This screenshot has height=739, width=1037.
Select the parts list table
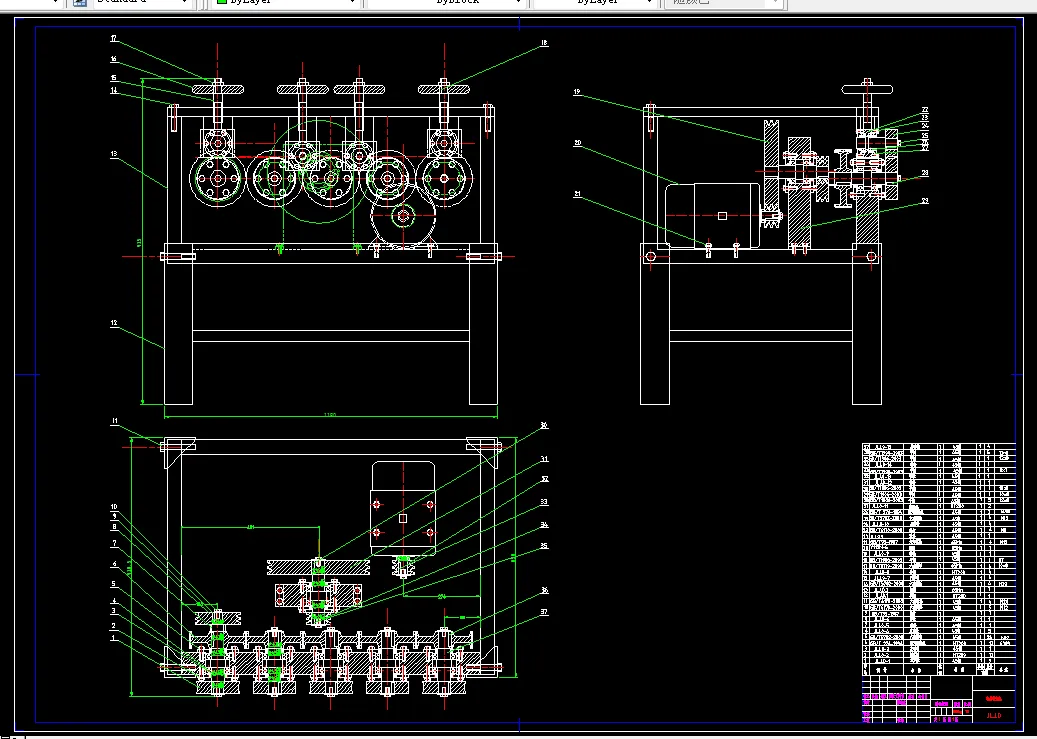click(938, 559)
